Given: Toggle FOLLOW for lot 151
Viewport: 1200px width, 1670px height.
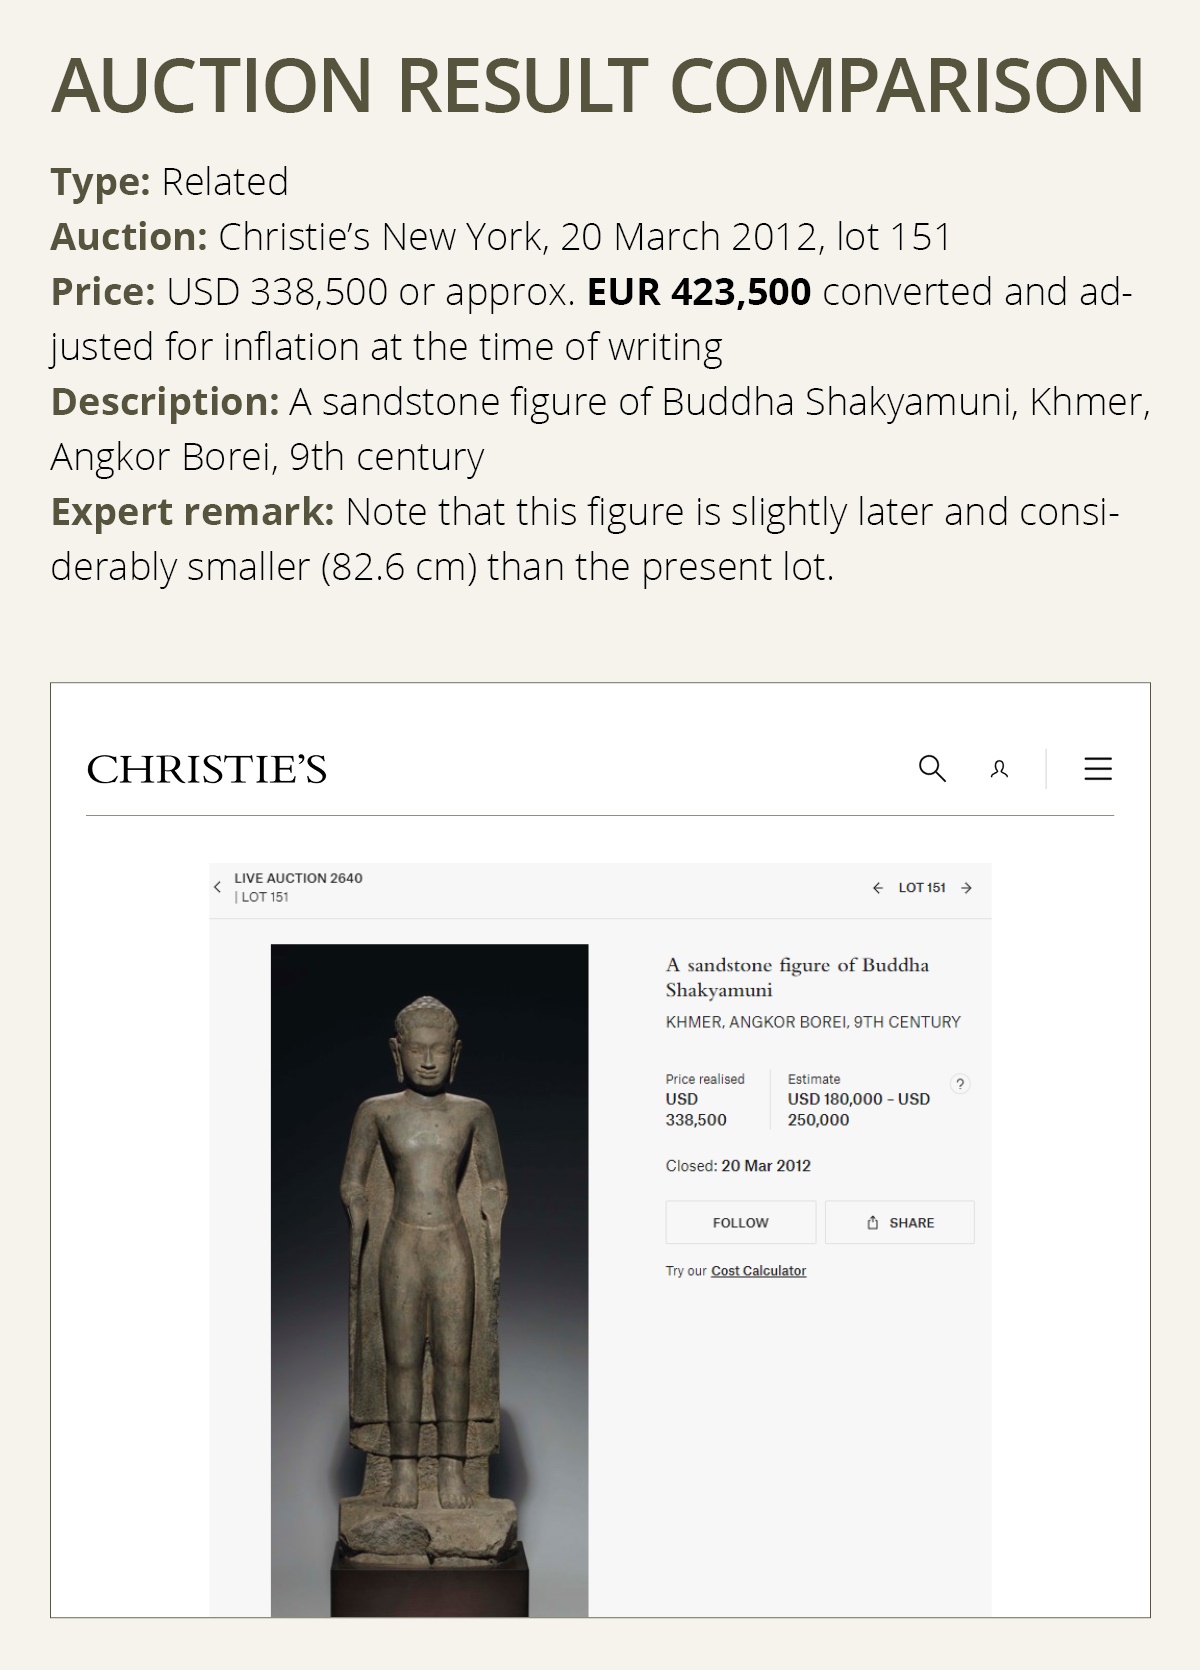Looking at the screenshot, I should coord(740,1222).
